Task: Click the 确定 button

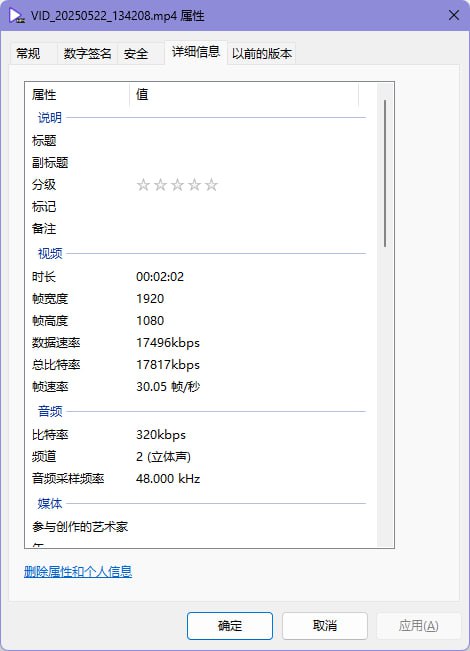Action: click(230, 625)
